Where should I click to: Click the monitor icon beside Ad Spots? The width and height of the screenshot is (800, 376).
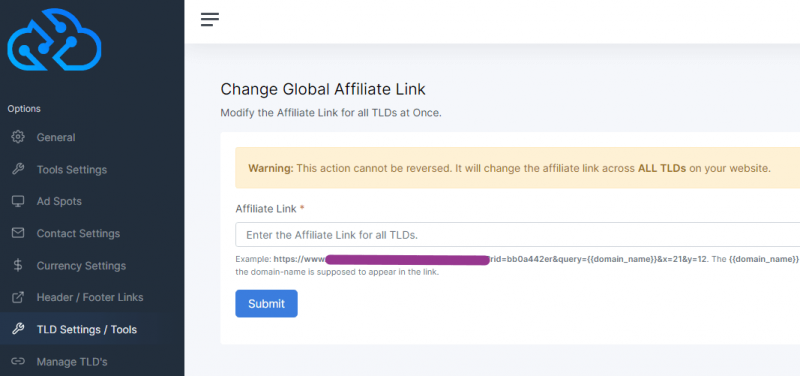point(18,201)
